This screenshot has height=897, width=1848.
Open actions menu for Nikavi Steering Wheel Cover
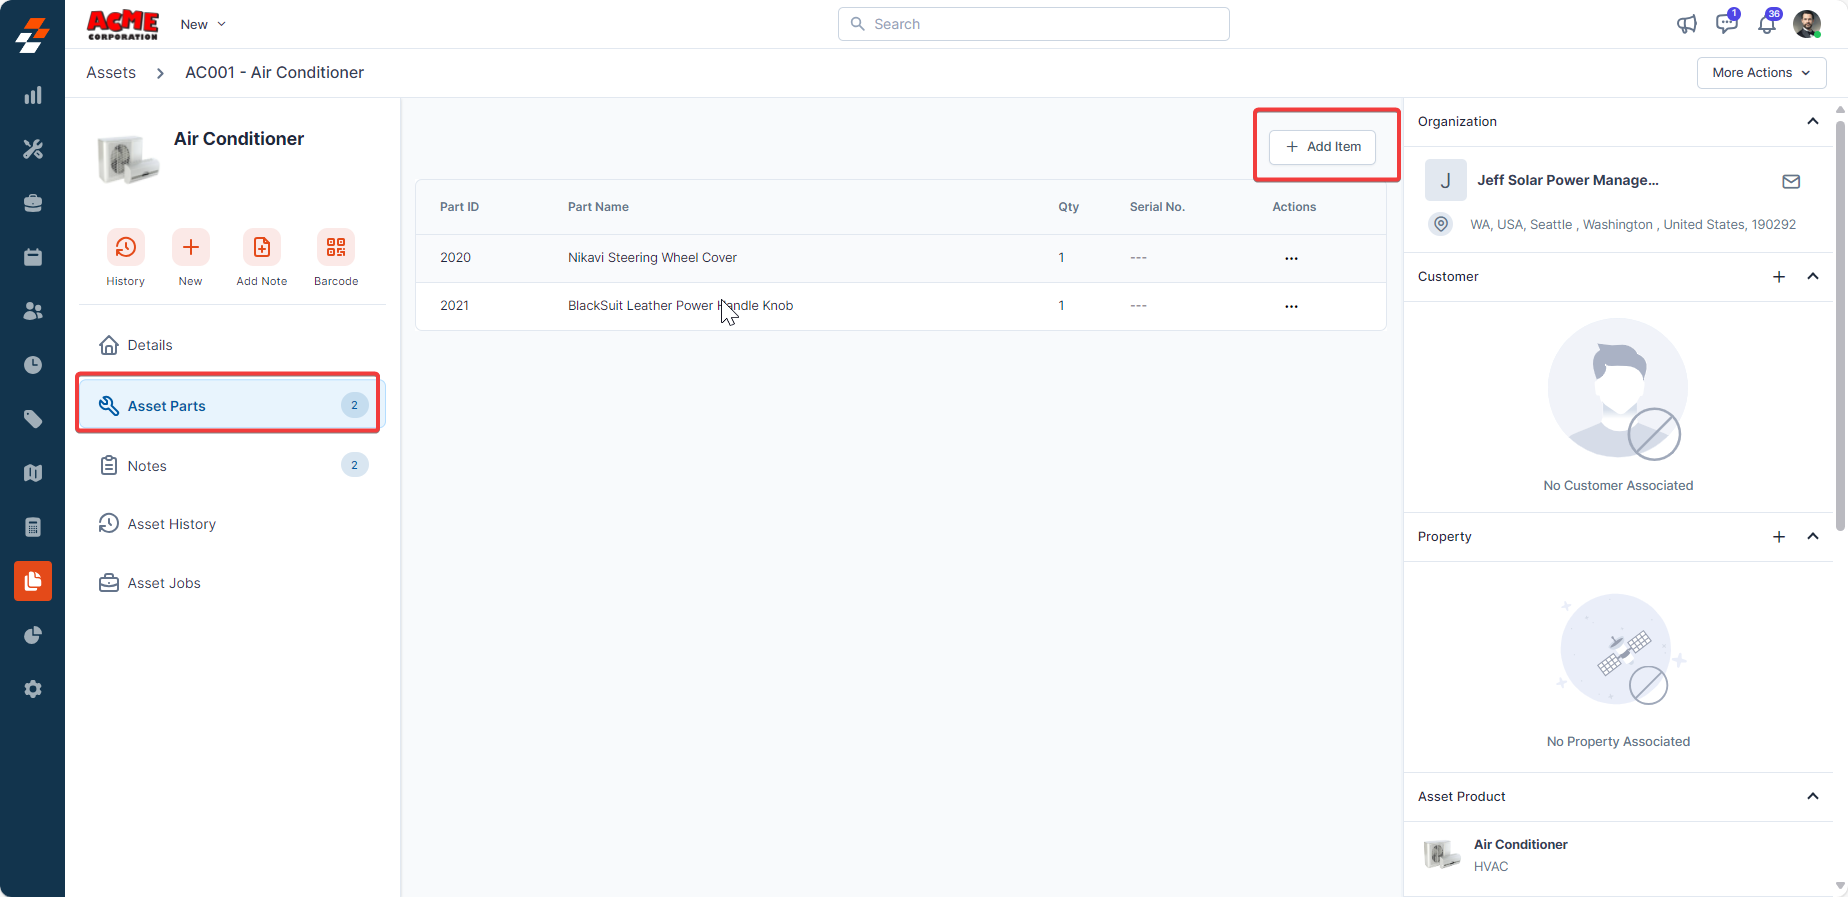point(1291,258)
